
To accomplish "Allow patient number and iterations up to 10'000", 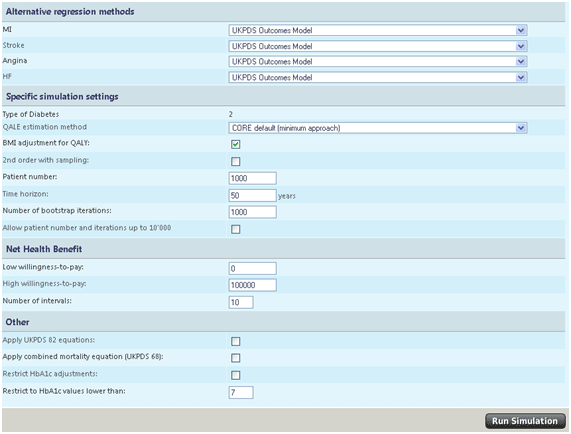I will click(x=236, y=229).
